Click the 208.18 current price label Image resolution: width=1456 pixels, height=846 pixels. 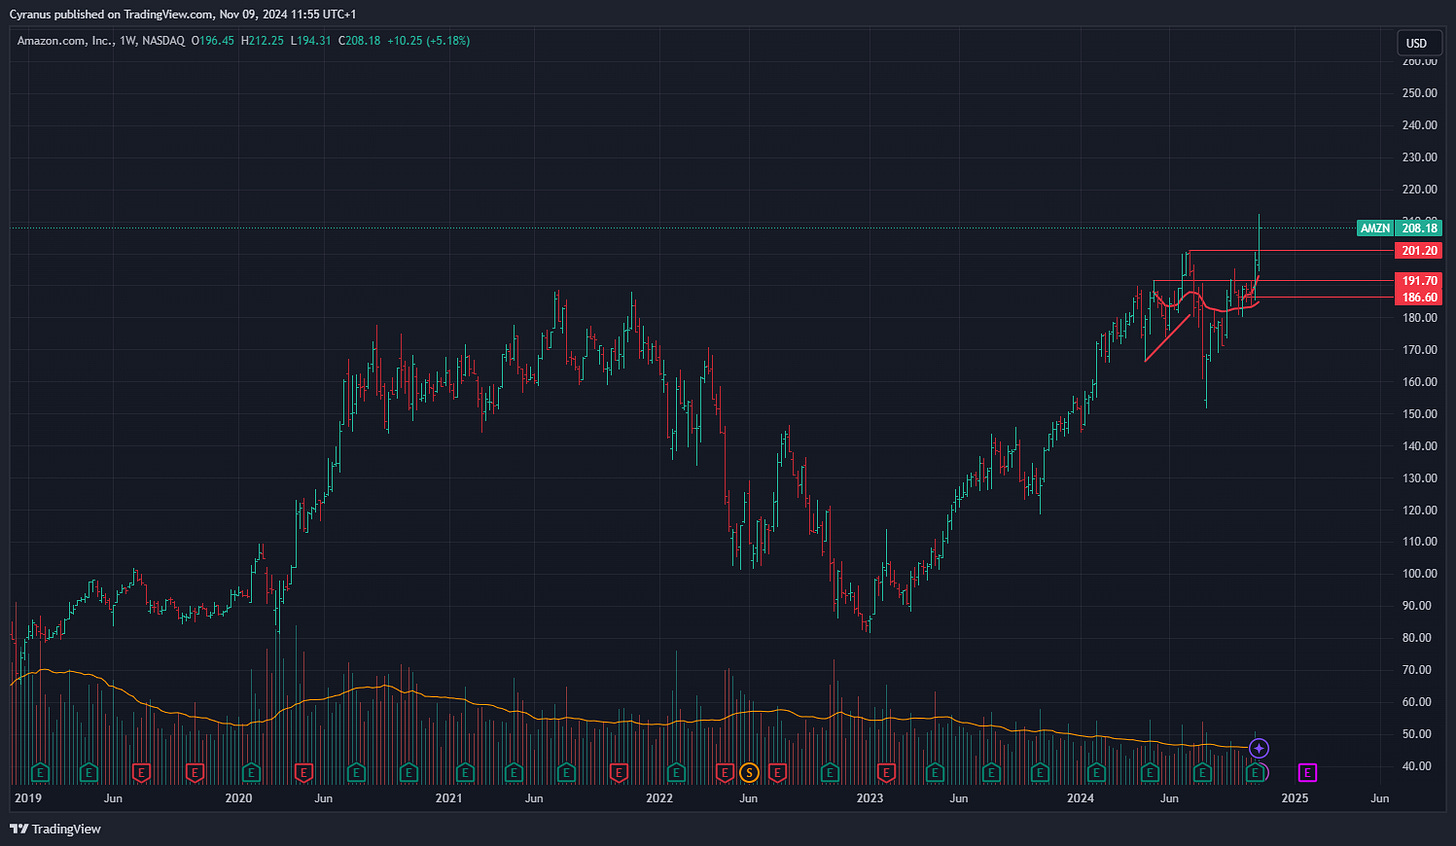tap(1419, 228)
